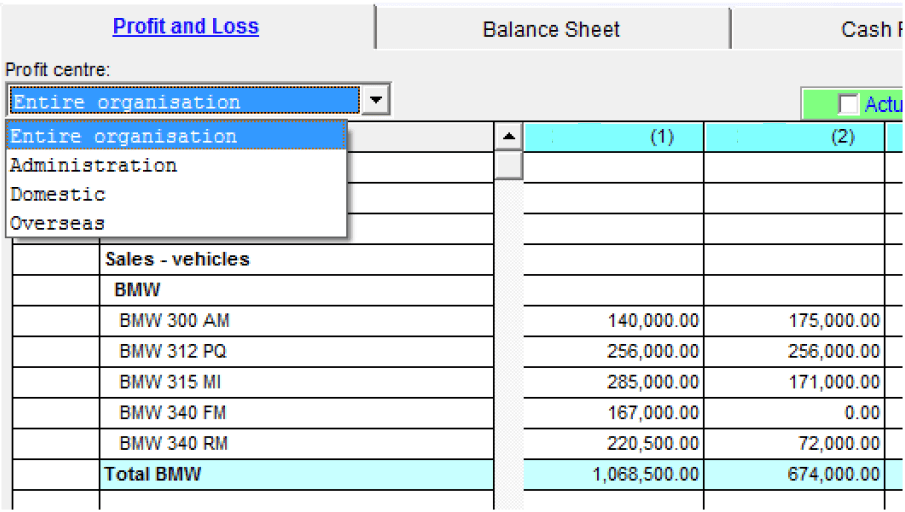
Task: Click the scrollbar up arrow
Action: coord(509,136)
